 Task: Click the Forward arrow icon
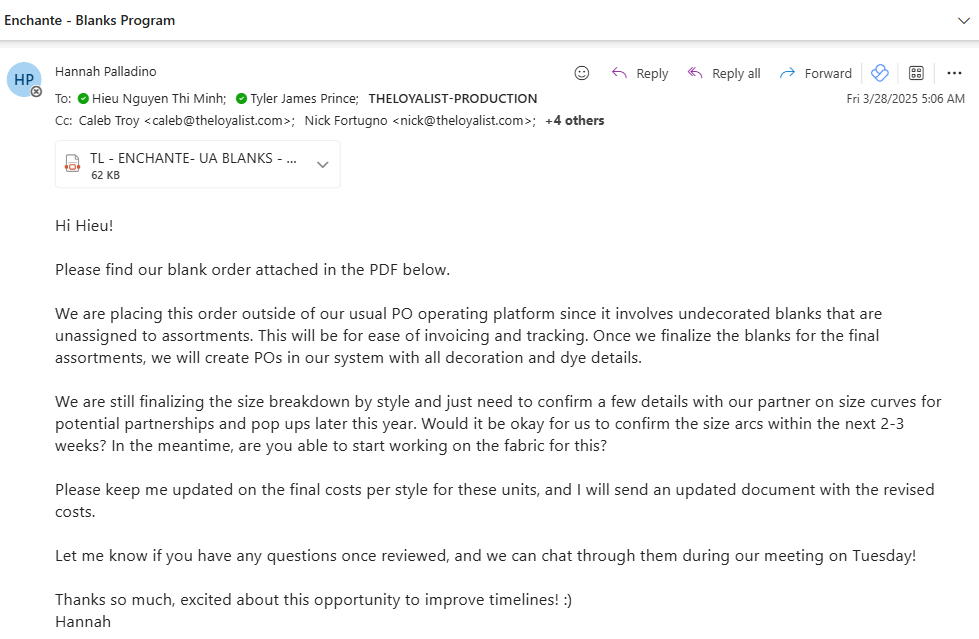click(787, 73)
